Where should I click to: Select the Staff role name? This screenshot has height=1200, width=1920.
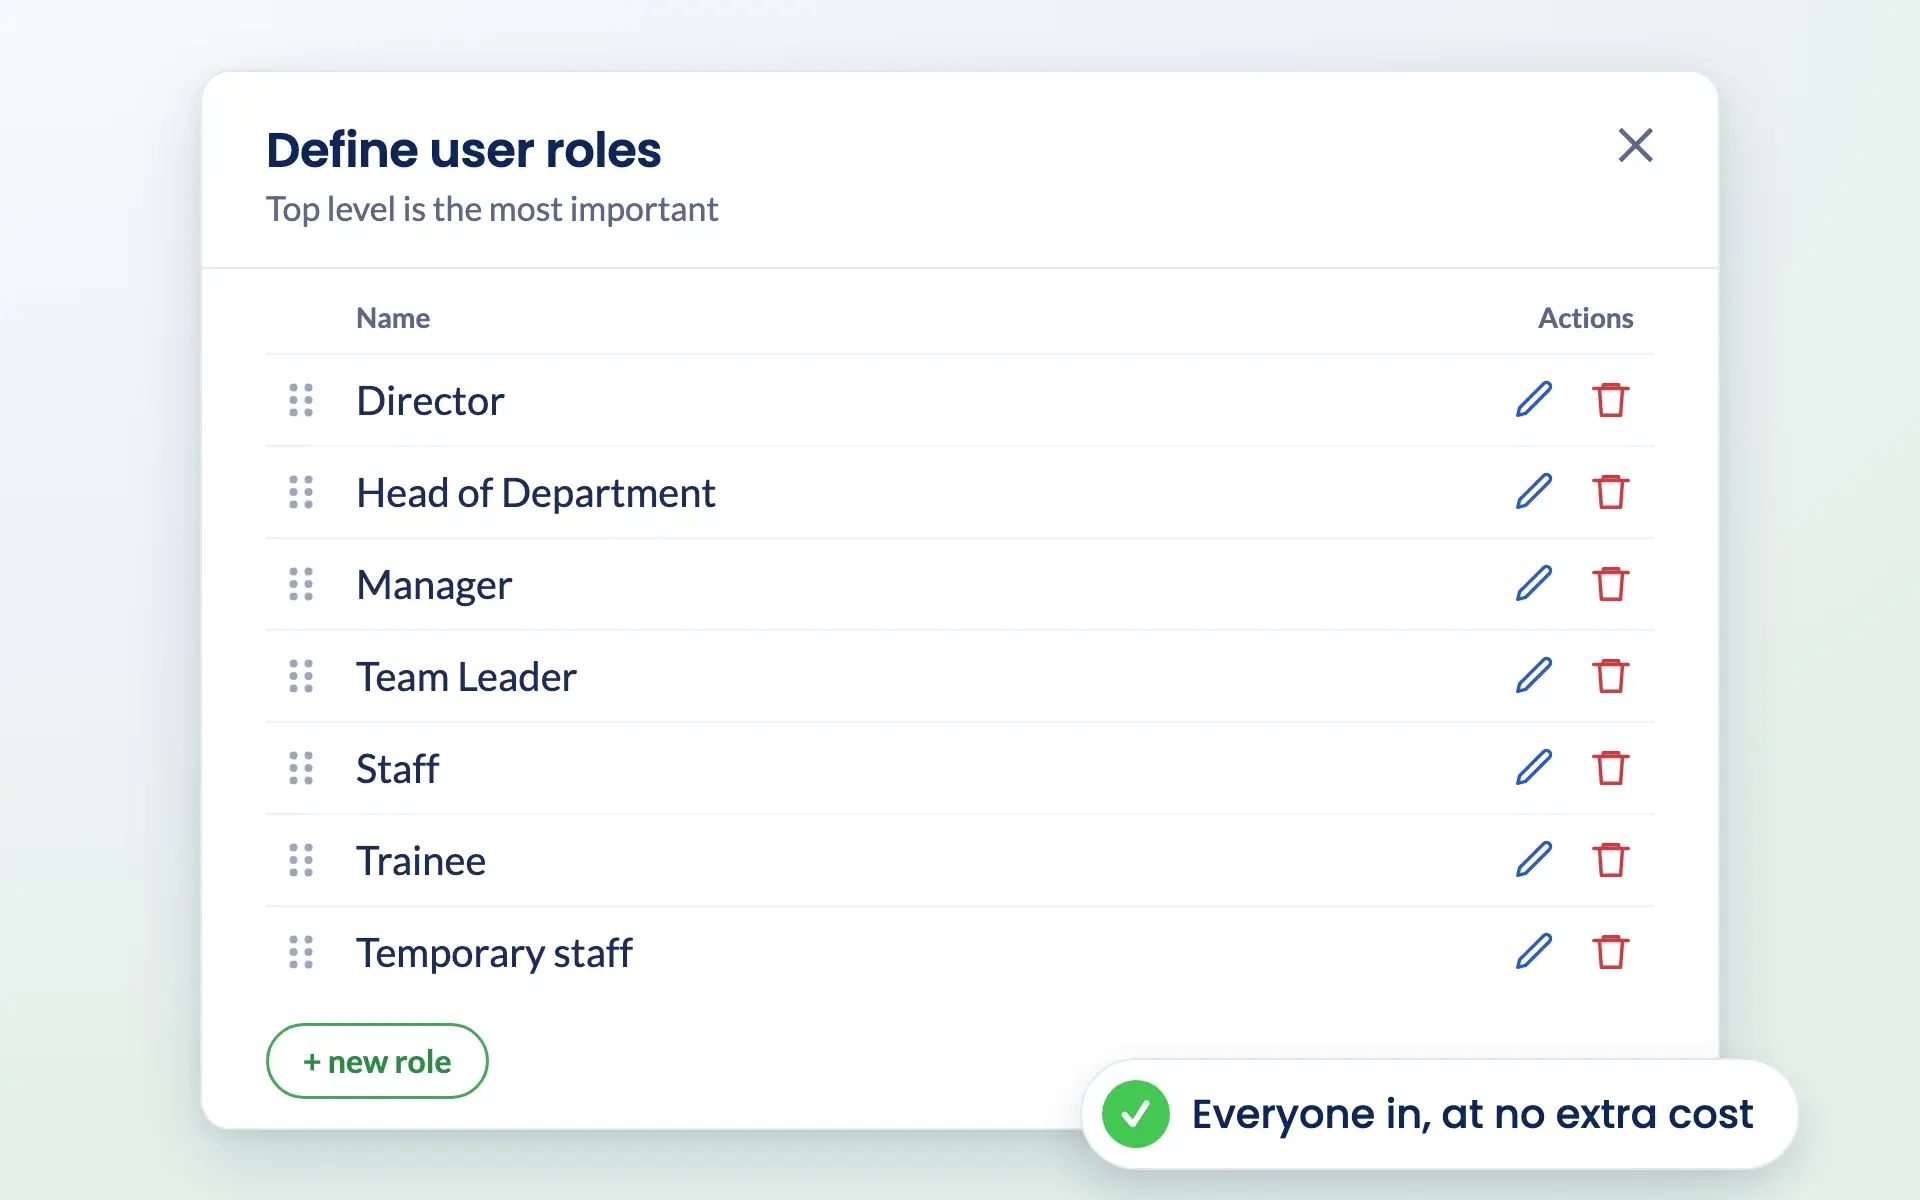tap(397, 768)
